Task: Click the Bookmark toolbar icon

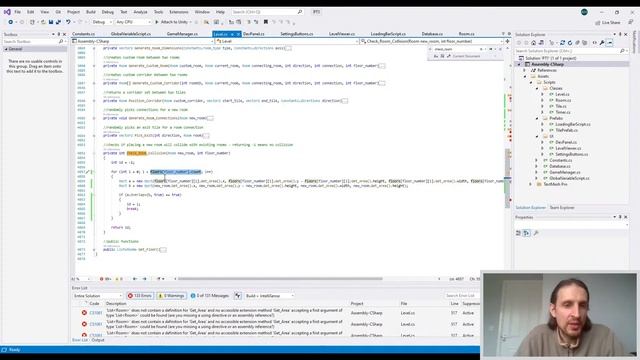Action: (x=266, y=22)
